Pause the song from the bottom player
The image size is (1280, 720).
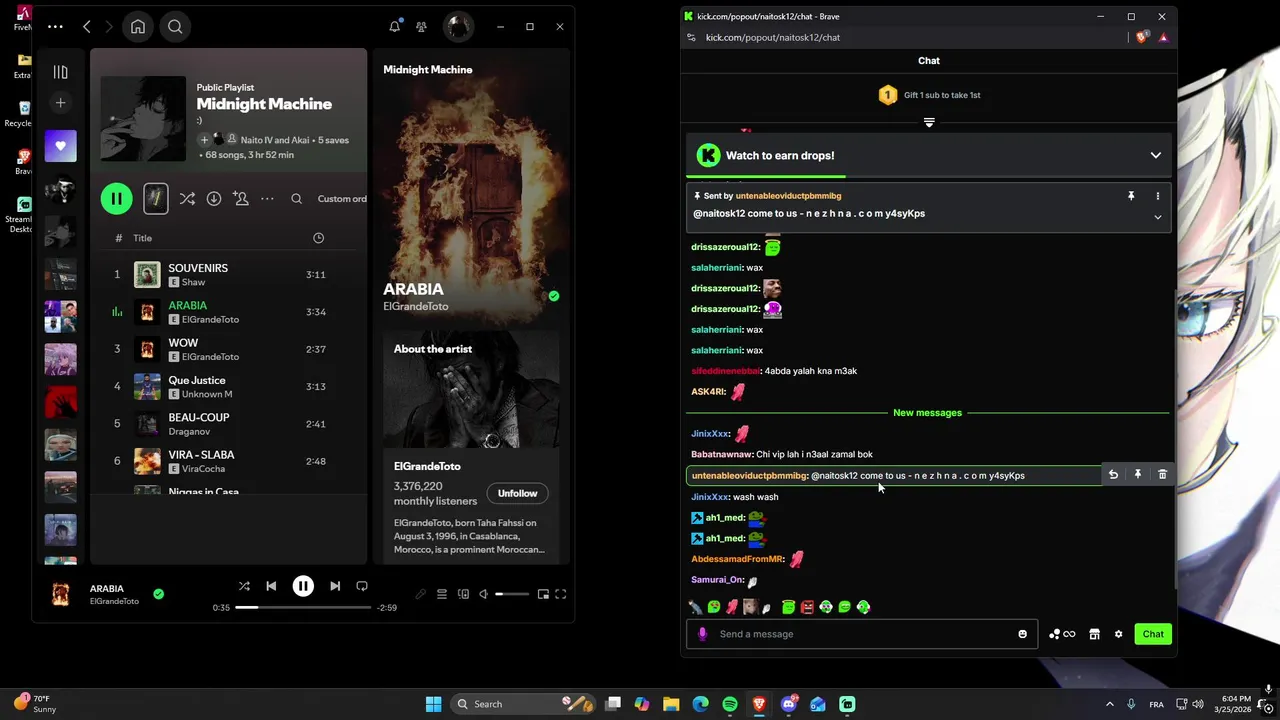pos(303,586)
